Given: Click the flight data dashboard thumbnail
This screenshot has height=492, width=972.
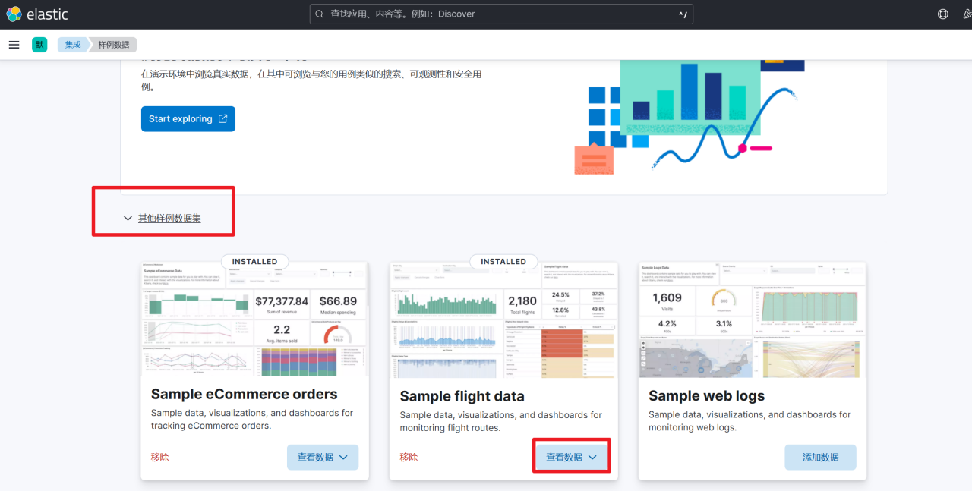Looking at the screenshot, I should click(503, 320).
